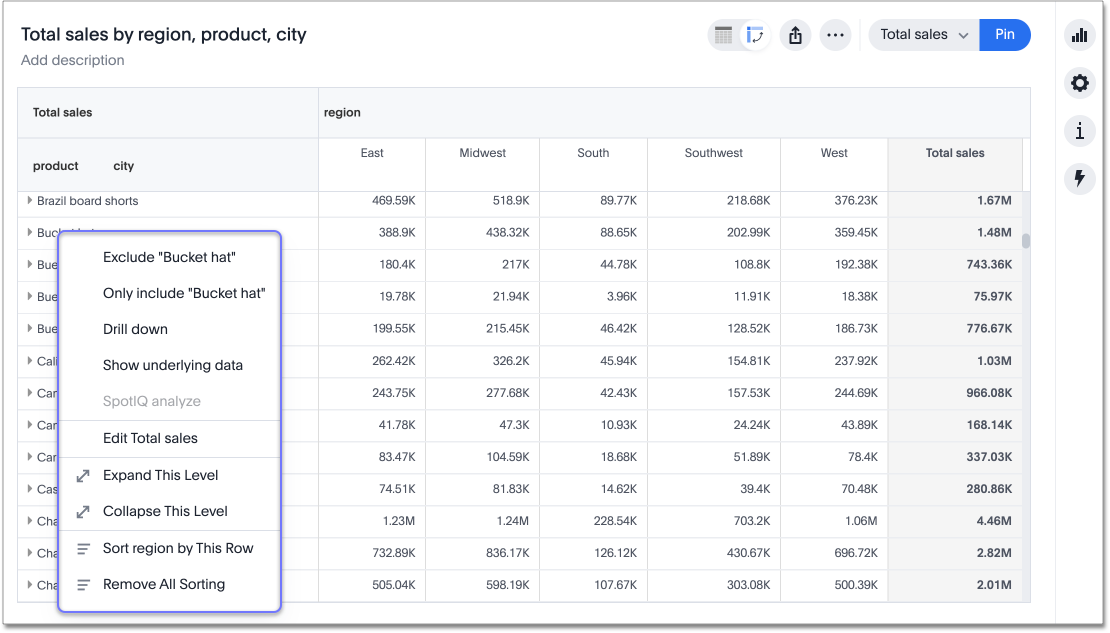Viewport: 1110px width, 633px height.
Task: Open the more options ellipsis menu
Action: [835, 36]
